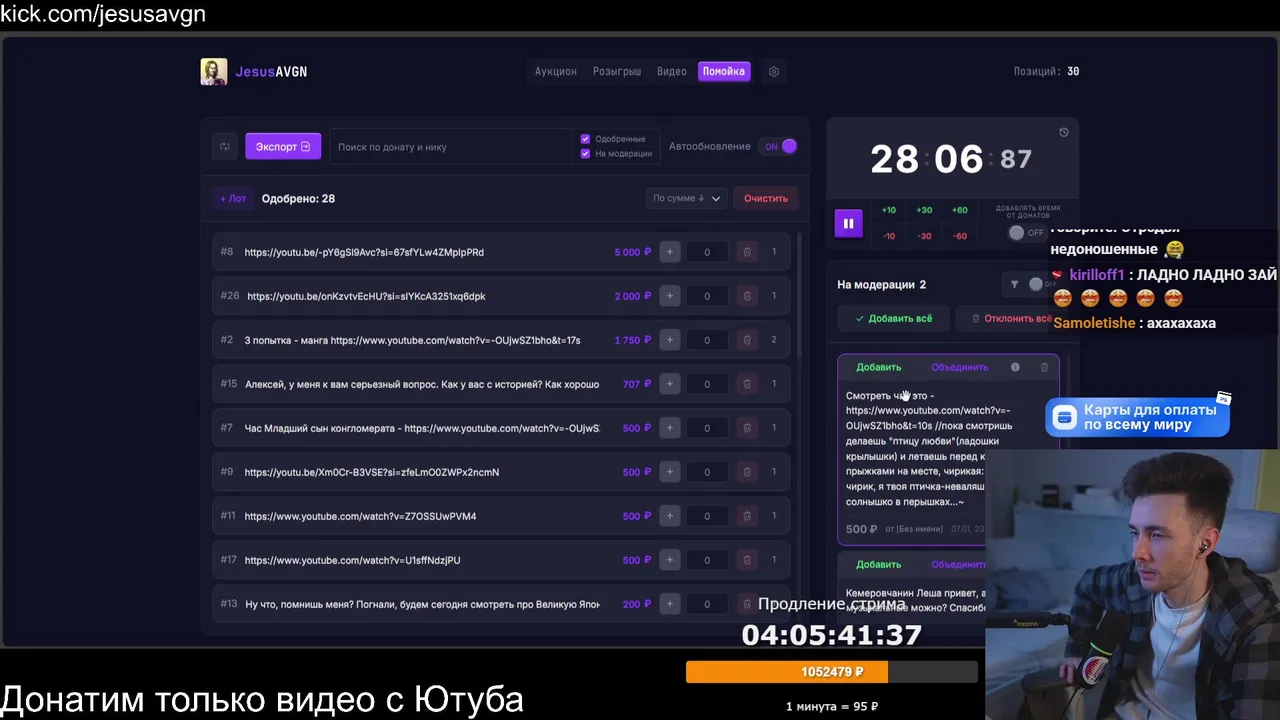
Task: Click the lot list vertical scrollbar
Action: [799, 295]
